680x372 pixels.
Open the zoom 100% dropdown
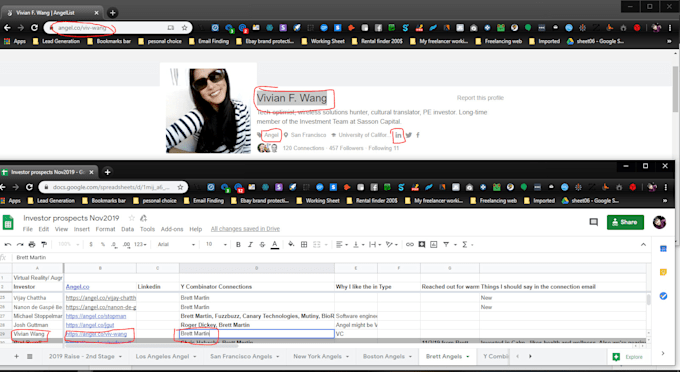(x=69, y=245)
